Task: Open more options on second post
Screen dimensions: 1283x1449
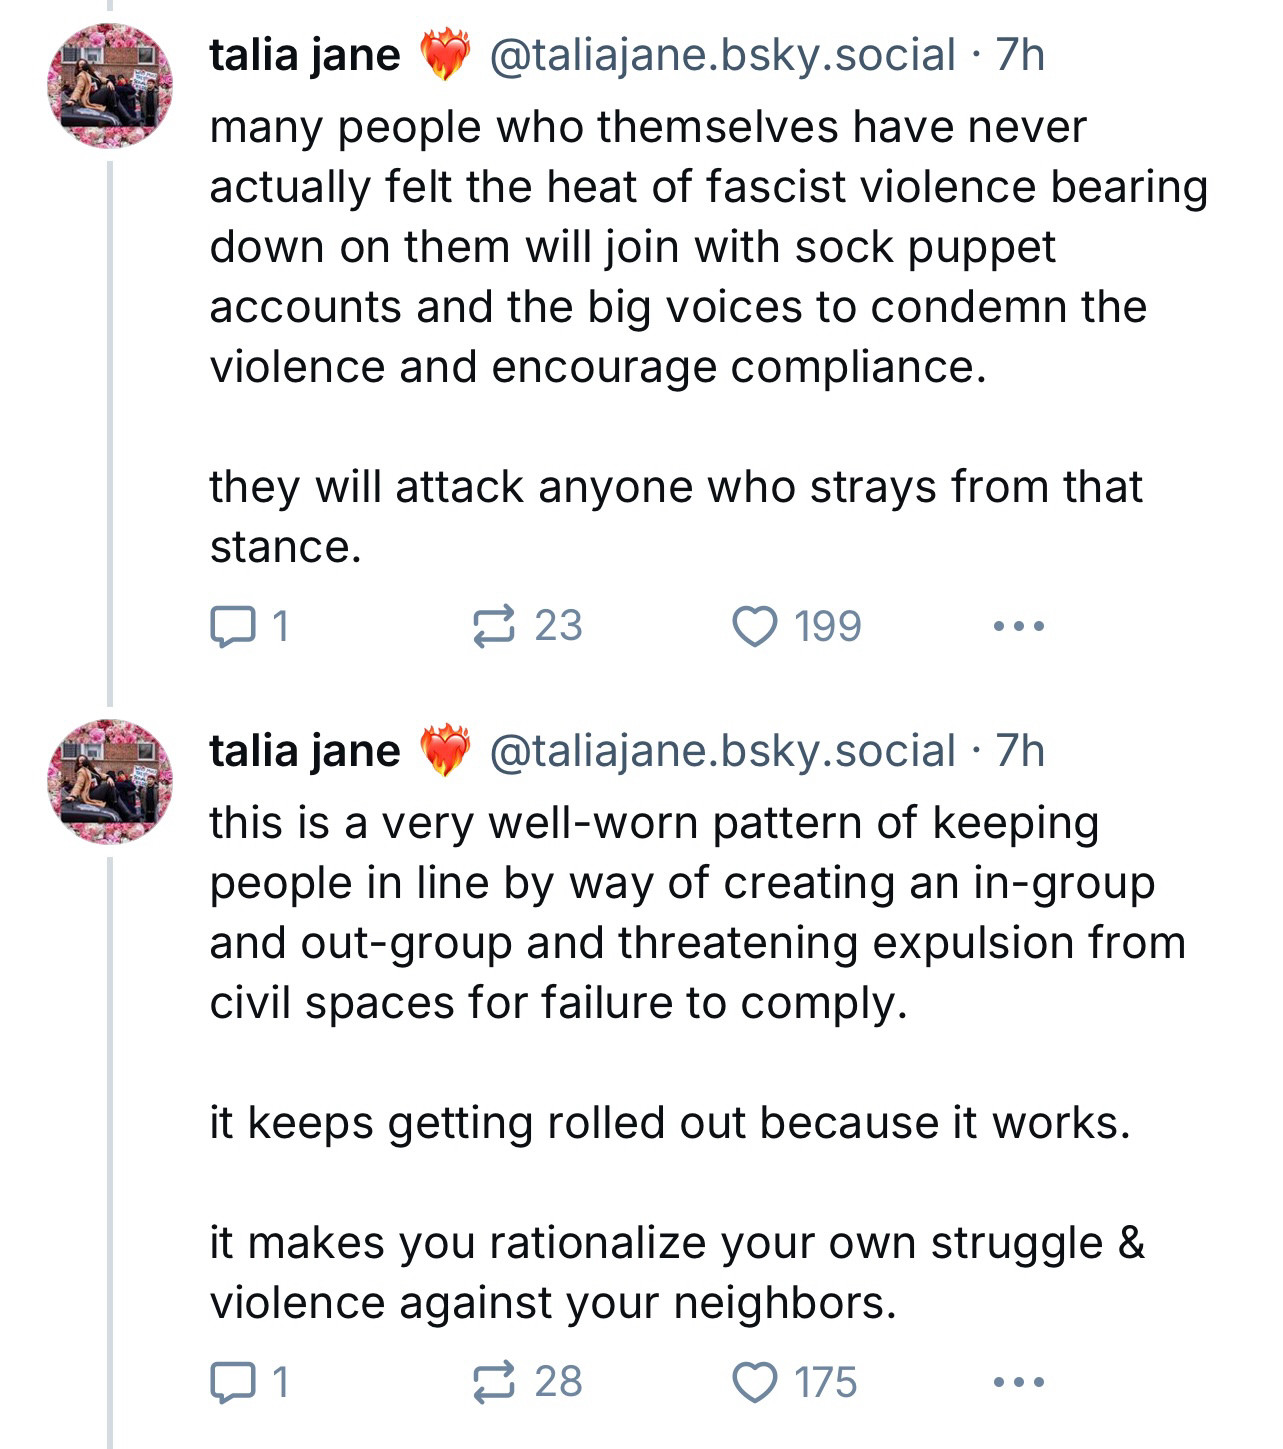Action: tap(1019, 1383)
